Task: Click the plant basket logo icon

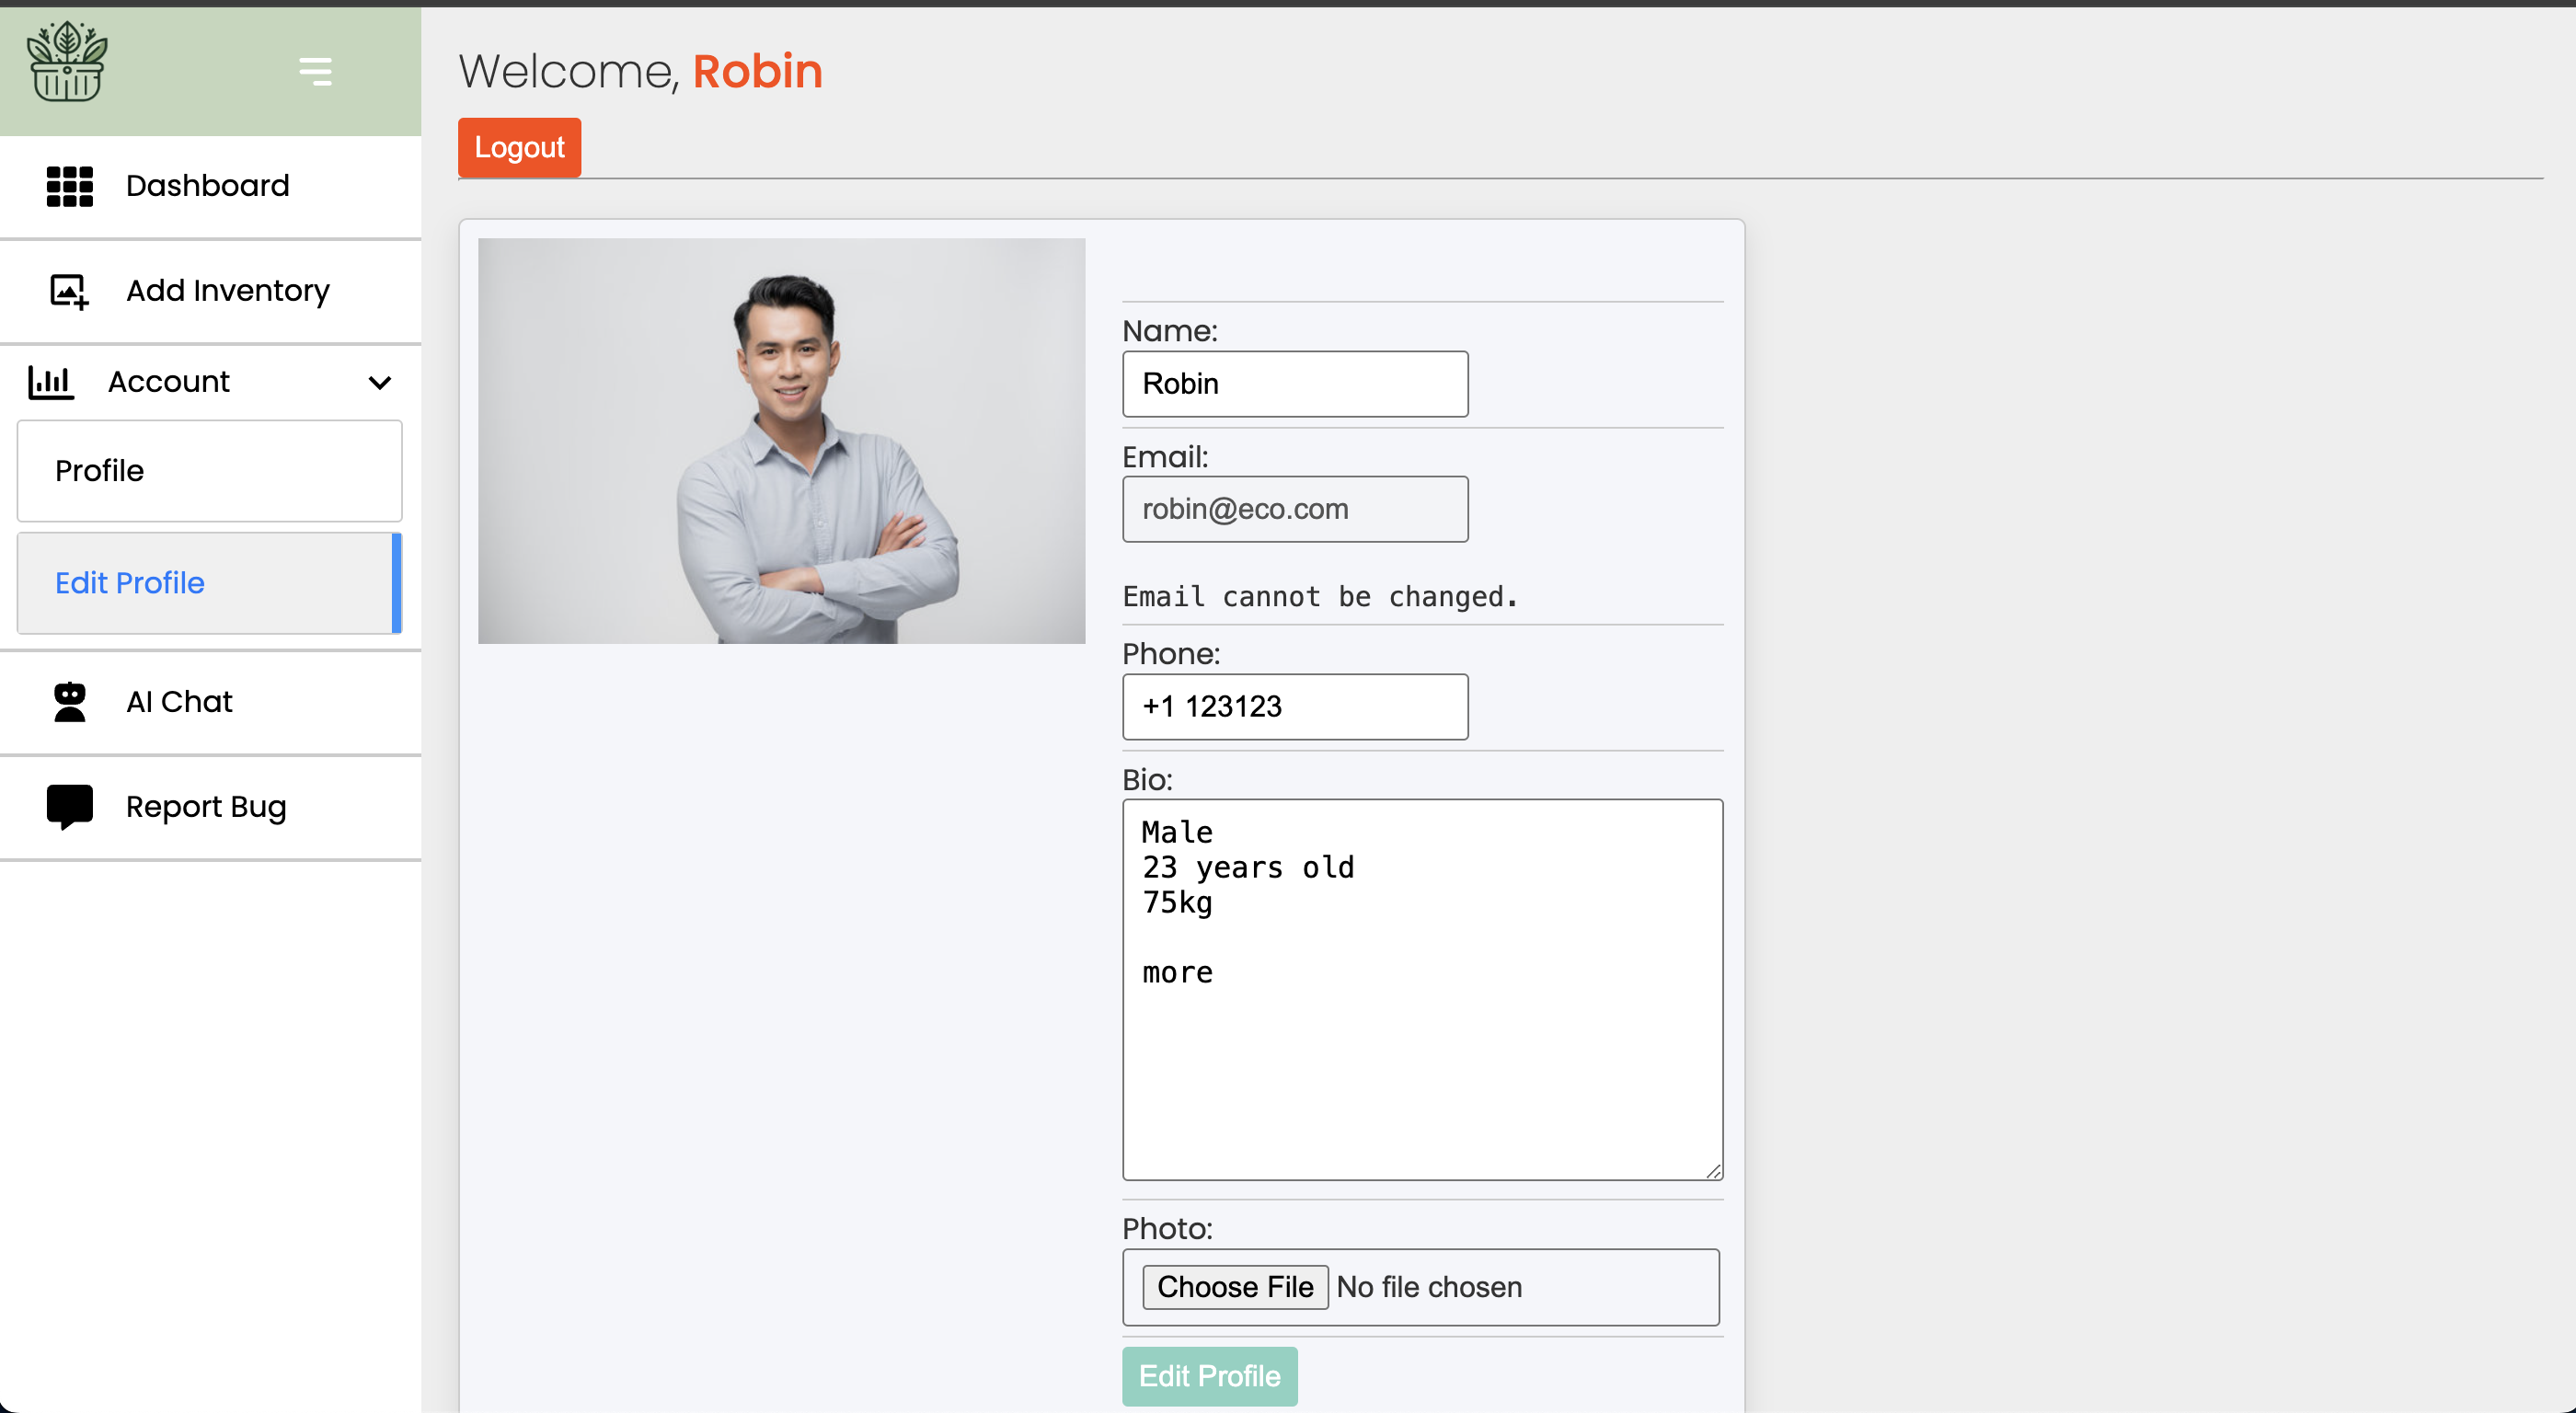Action: point(67,62)
